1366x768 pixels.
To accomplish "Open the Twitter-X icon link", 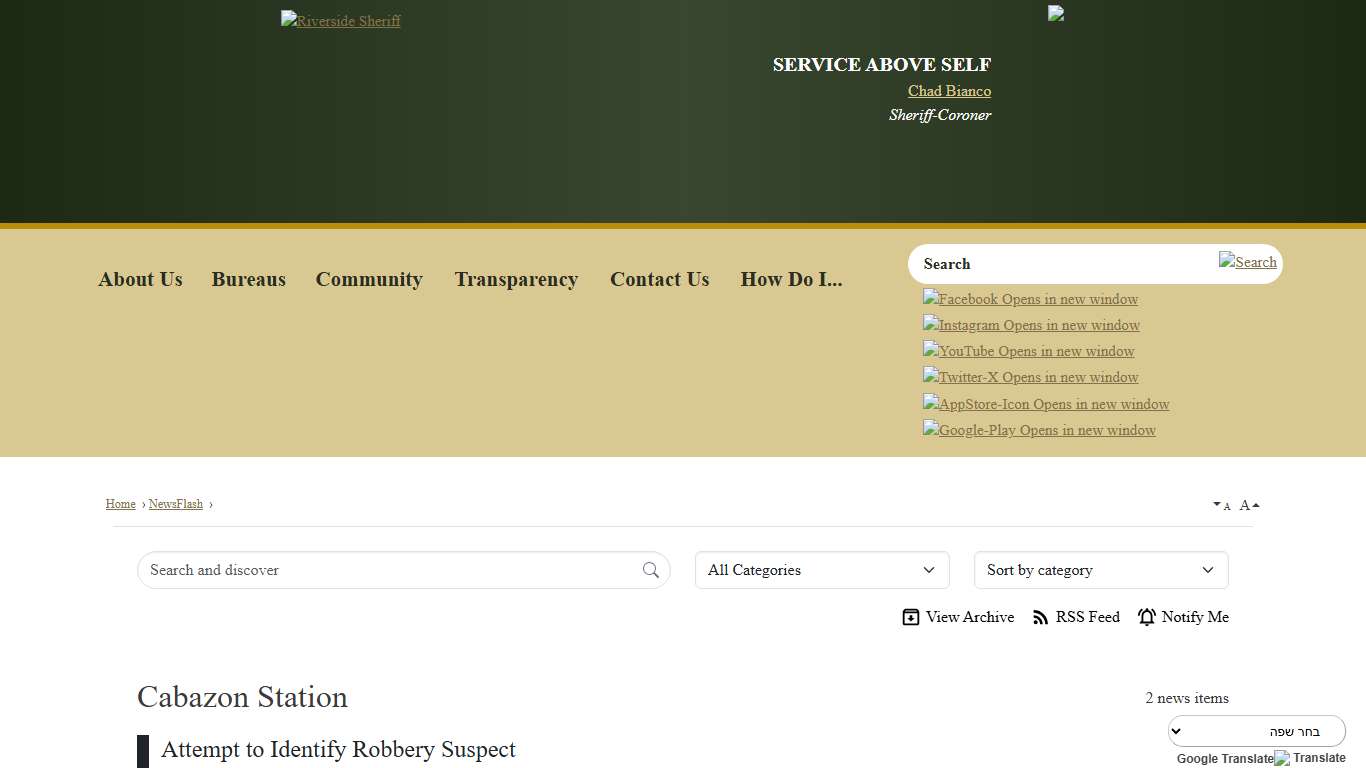I will coord(1030,377).
